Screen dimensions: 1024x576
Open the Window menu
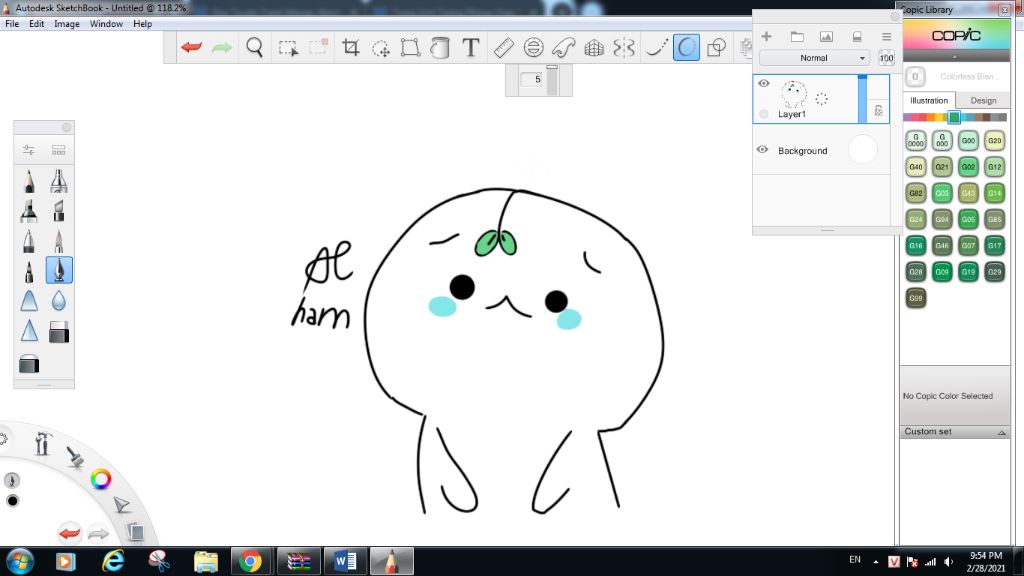click(x=106, y=24)
